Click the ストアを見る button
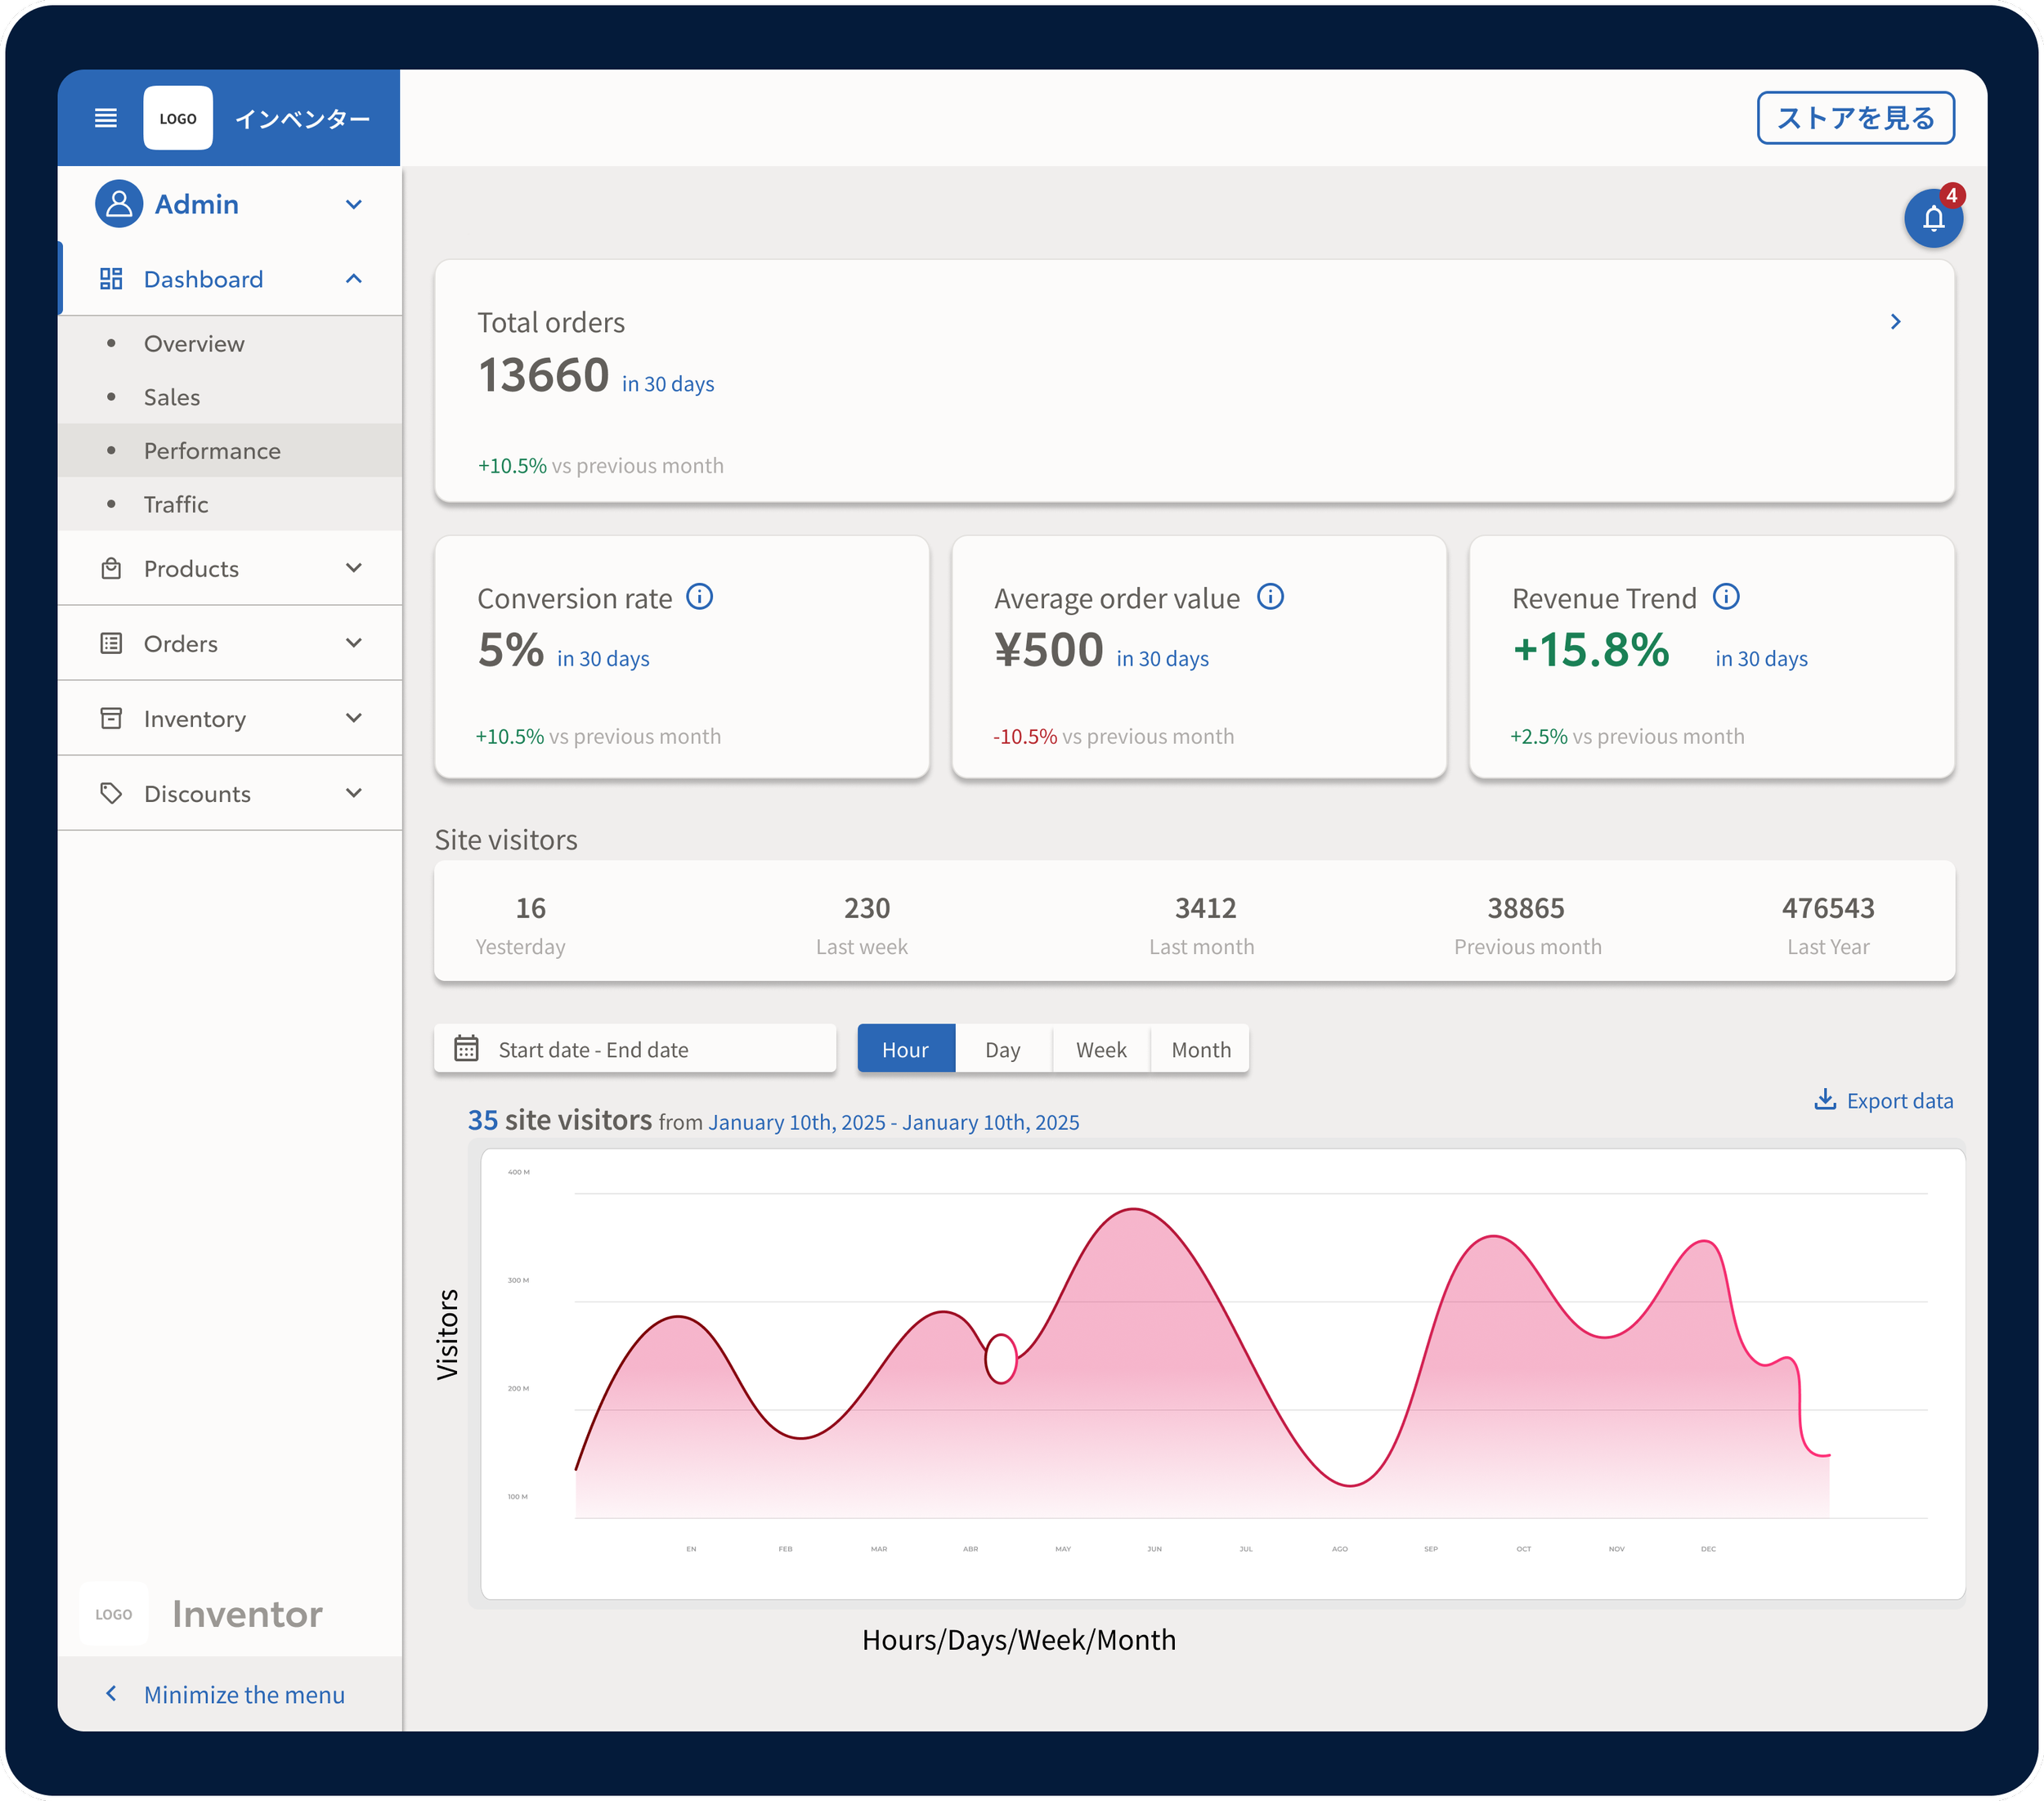The width and height of the screenshot is (2044, 1801). point(1855,118)
